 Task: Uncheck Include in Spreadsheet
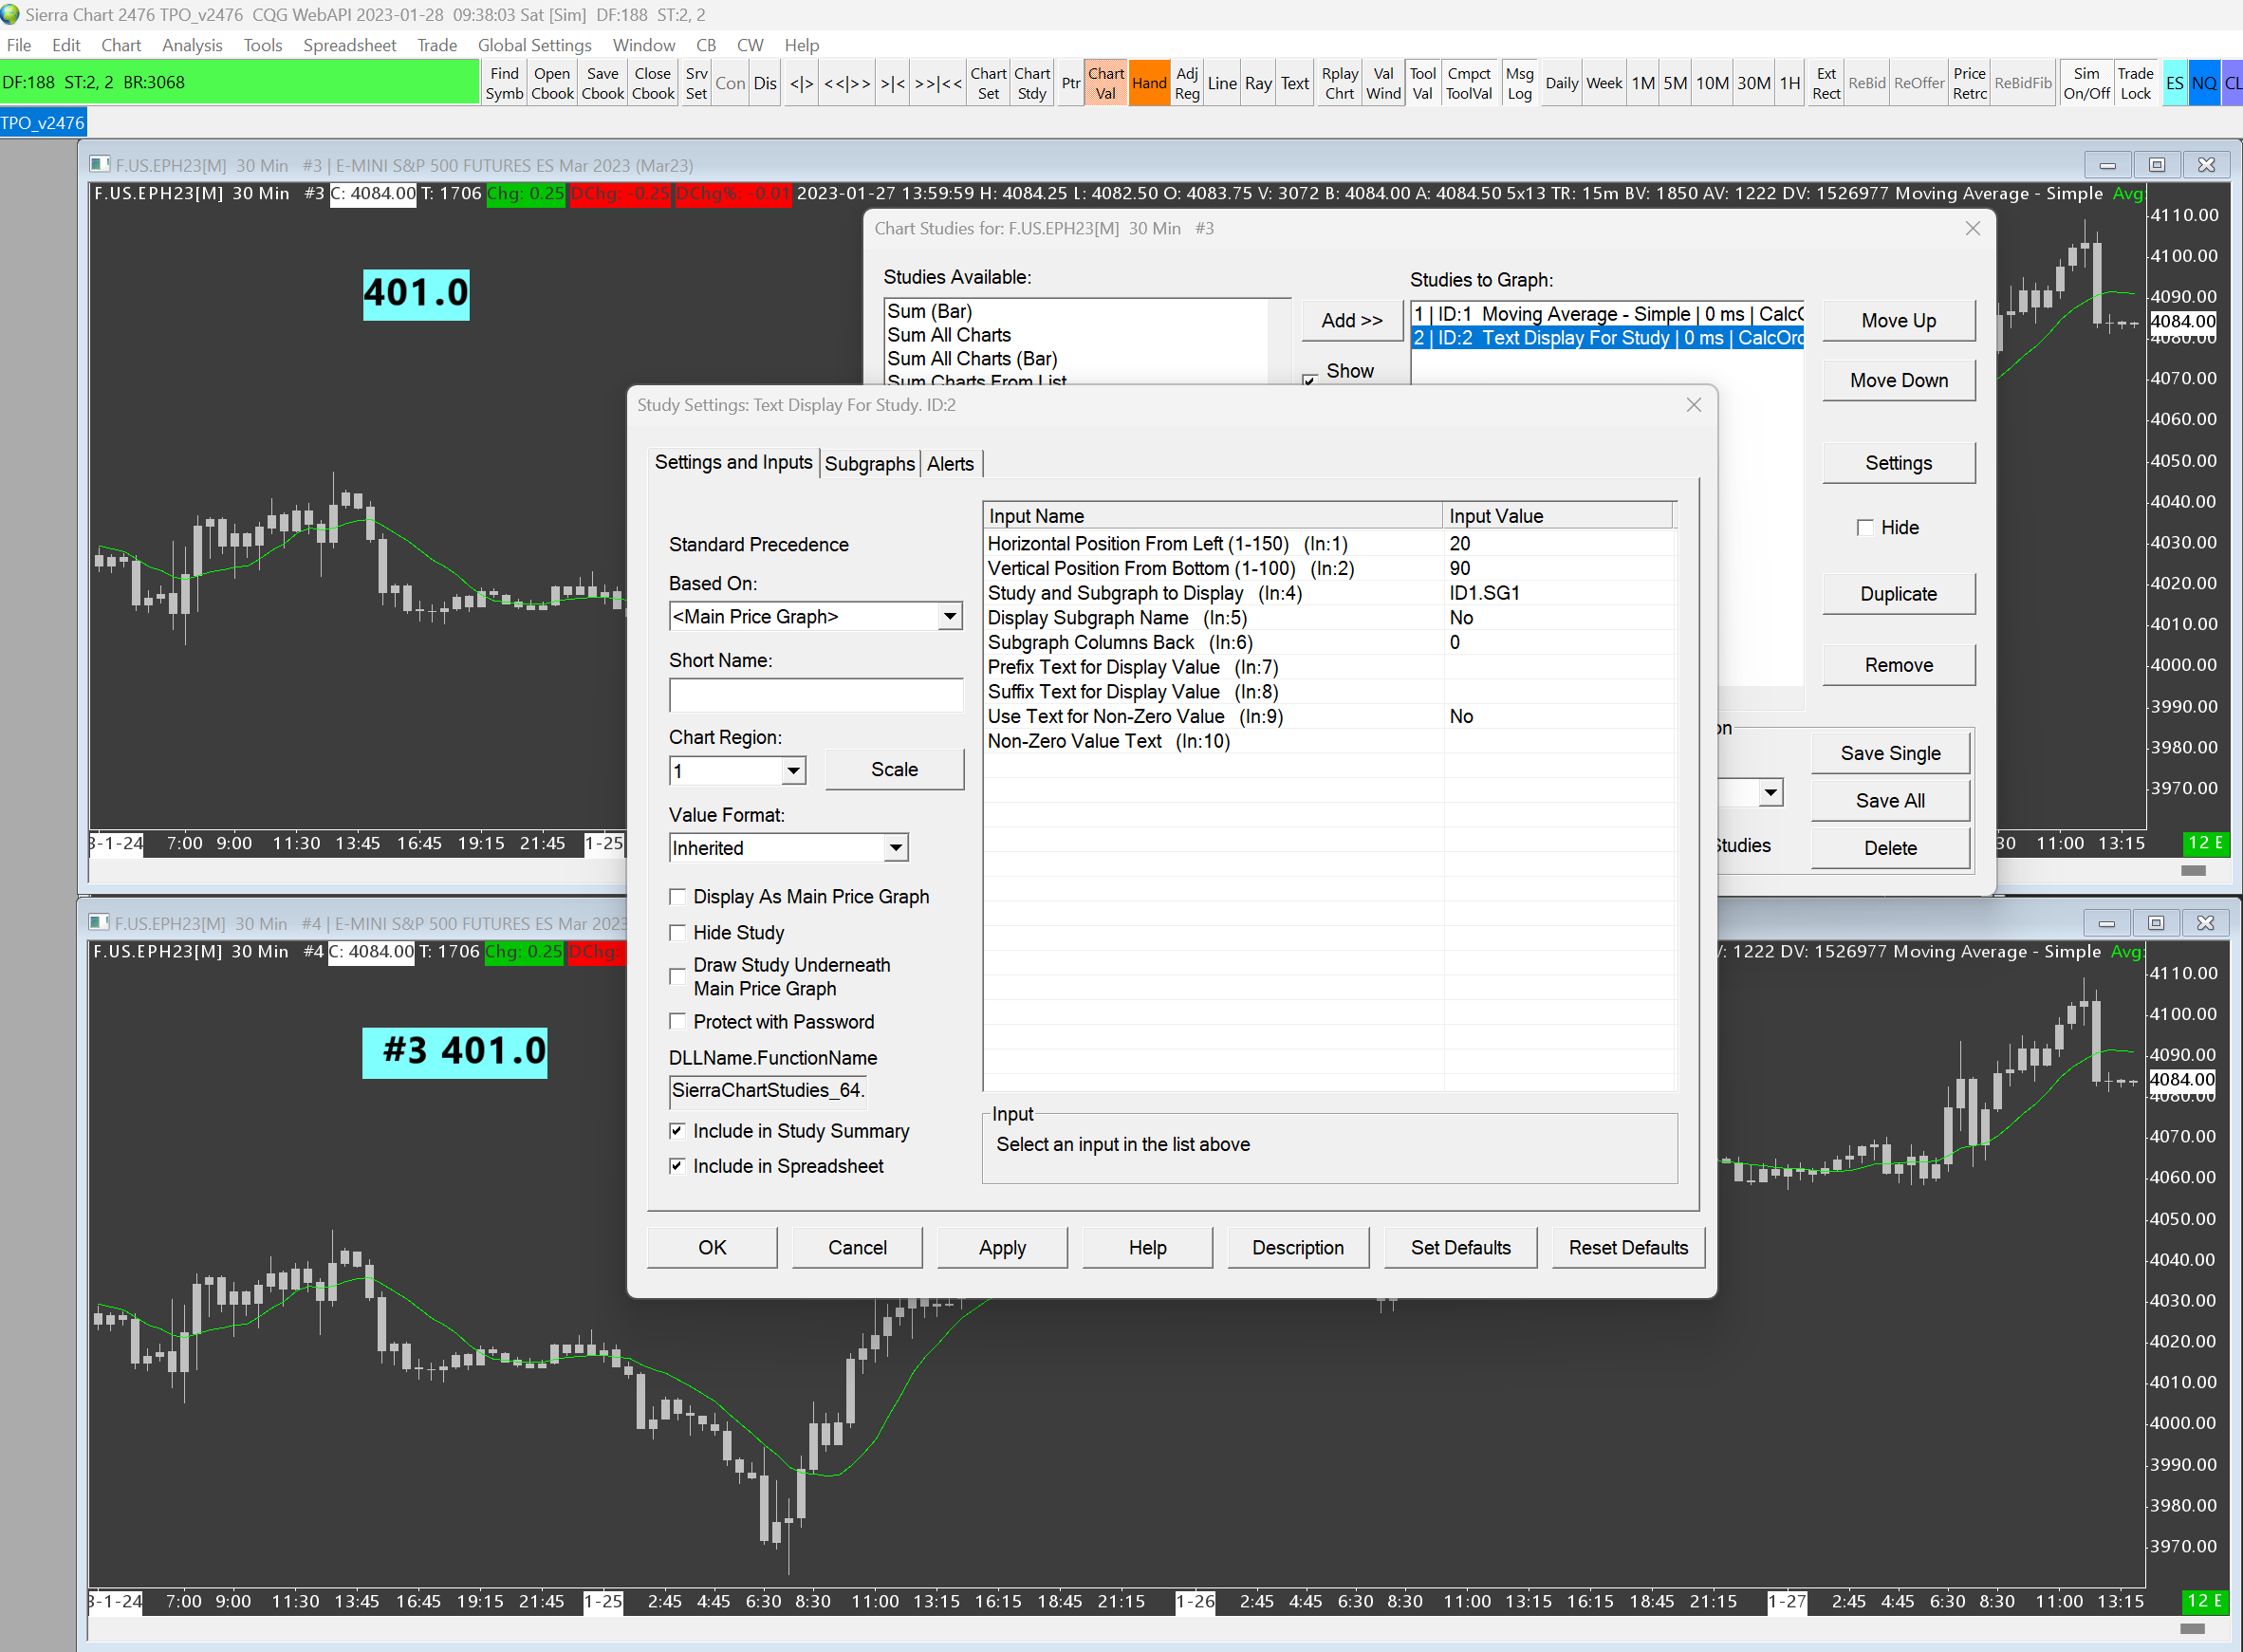[677, 1166]
